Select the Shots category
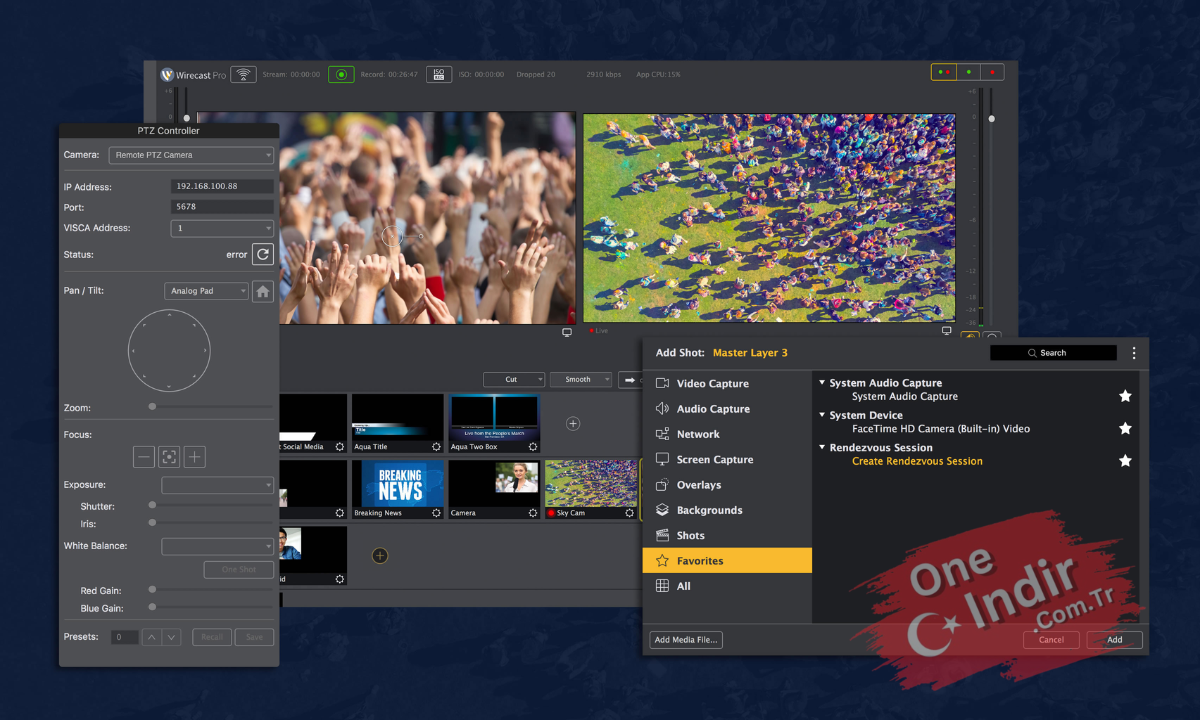Image resolution: width=1200 pixels, height=720 pixels. (x=727, y=536)
